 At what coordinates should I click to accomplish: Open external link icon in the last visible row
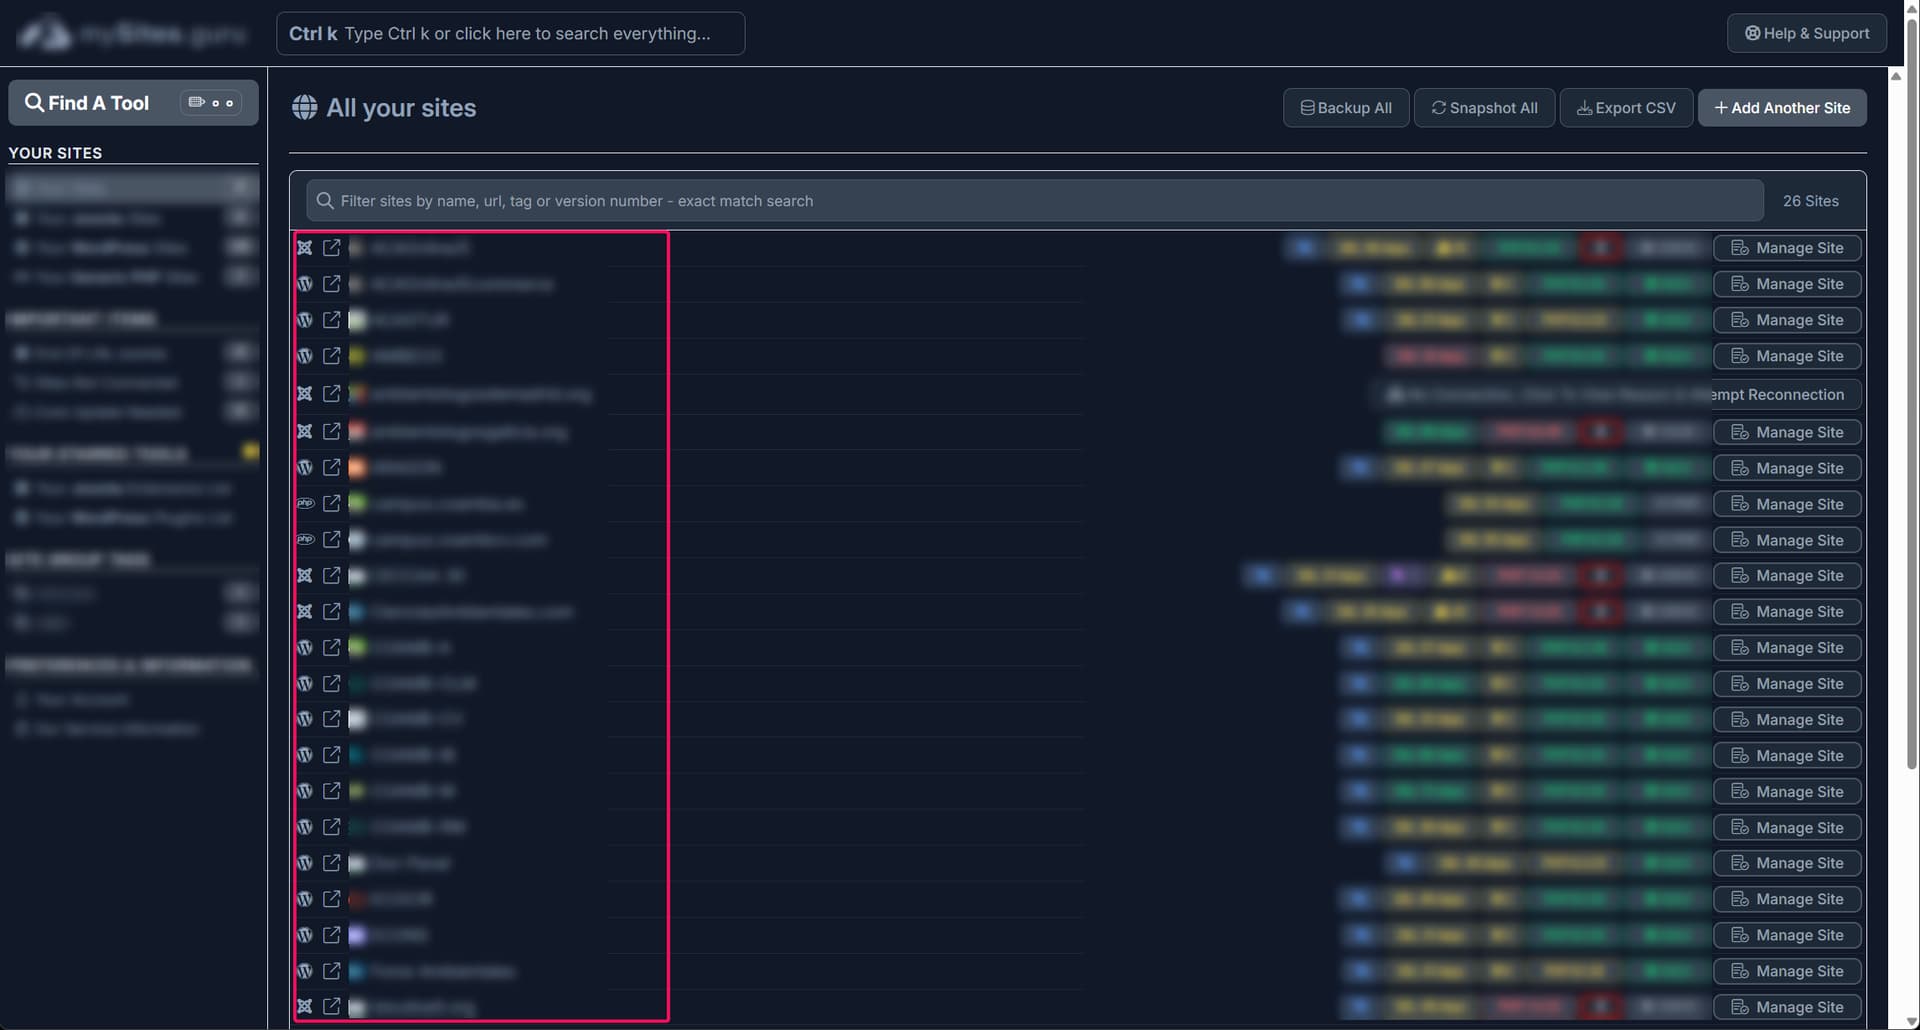332,1007
